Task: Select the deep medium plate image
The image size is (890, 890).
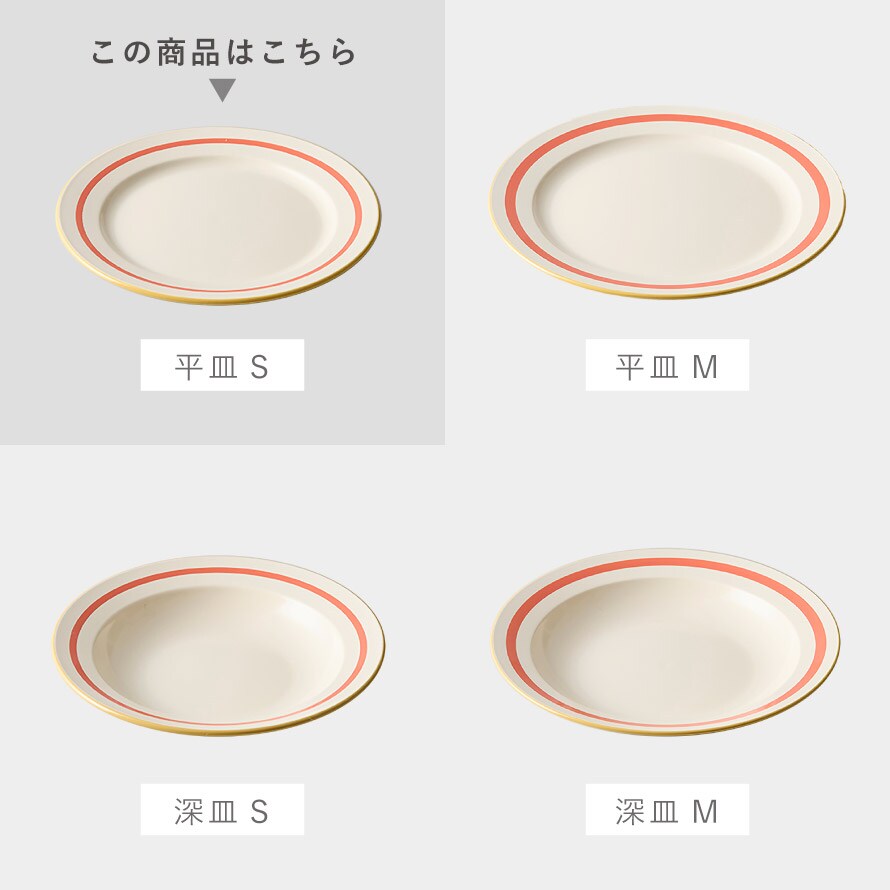Action: [x=666, y=642]
